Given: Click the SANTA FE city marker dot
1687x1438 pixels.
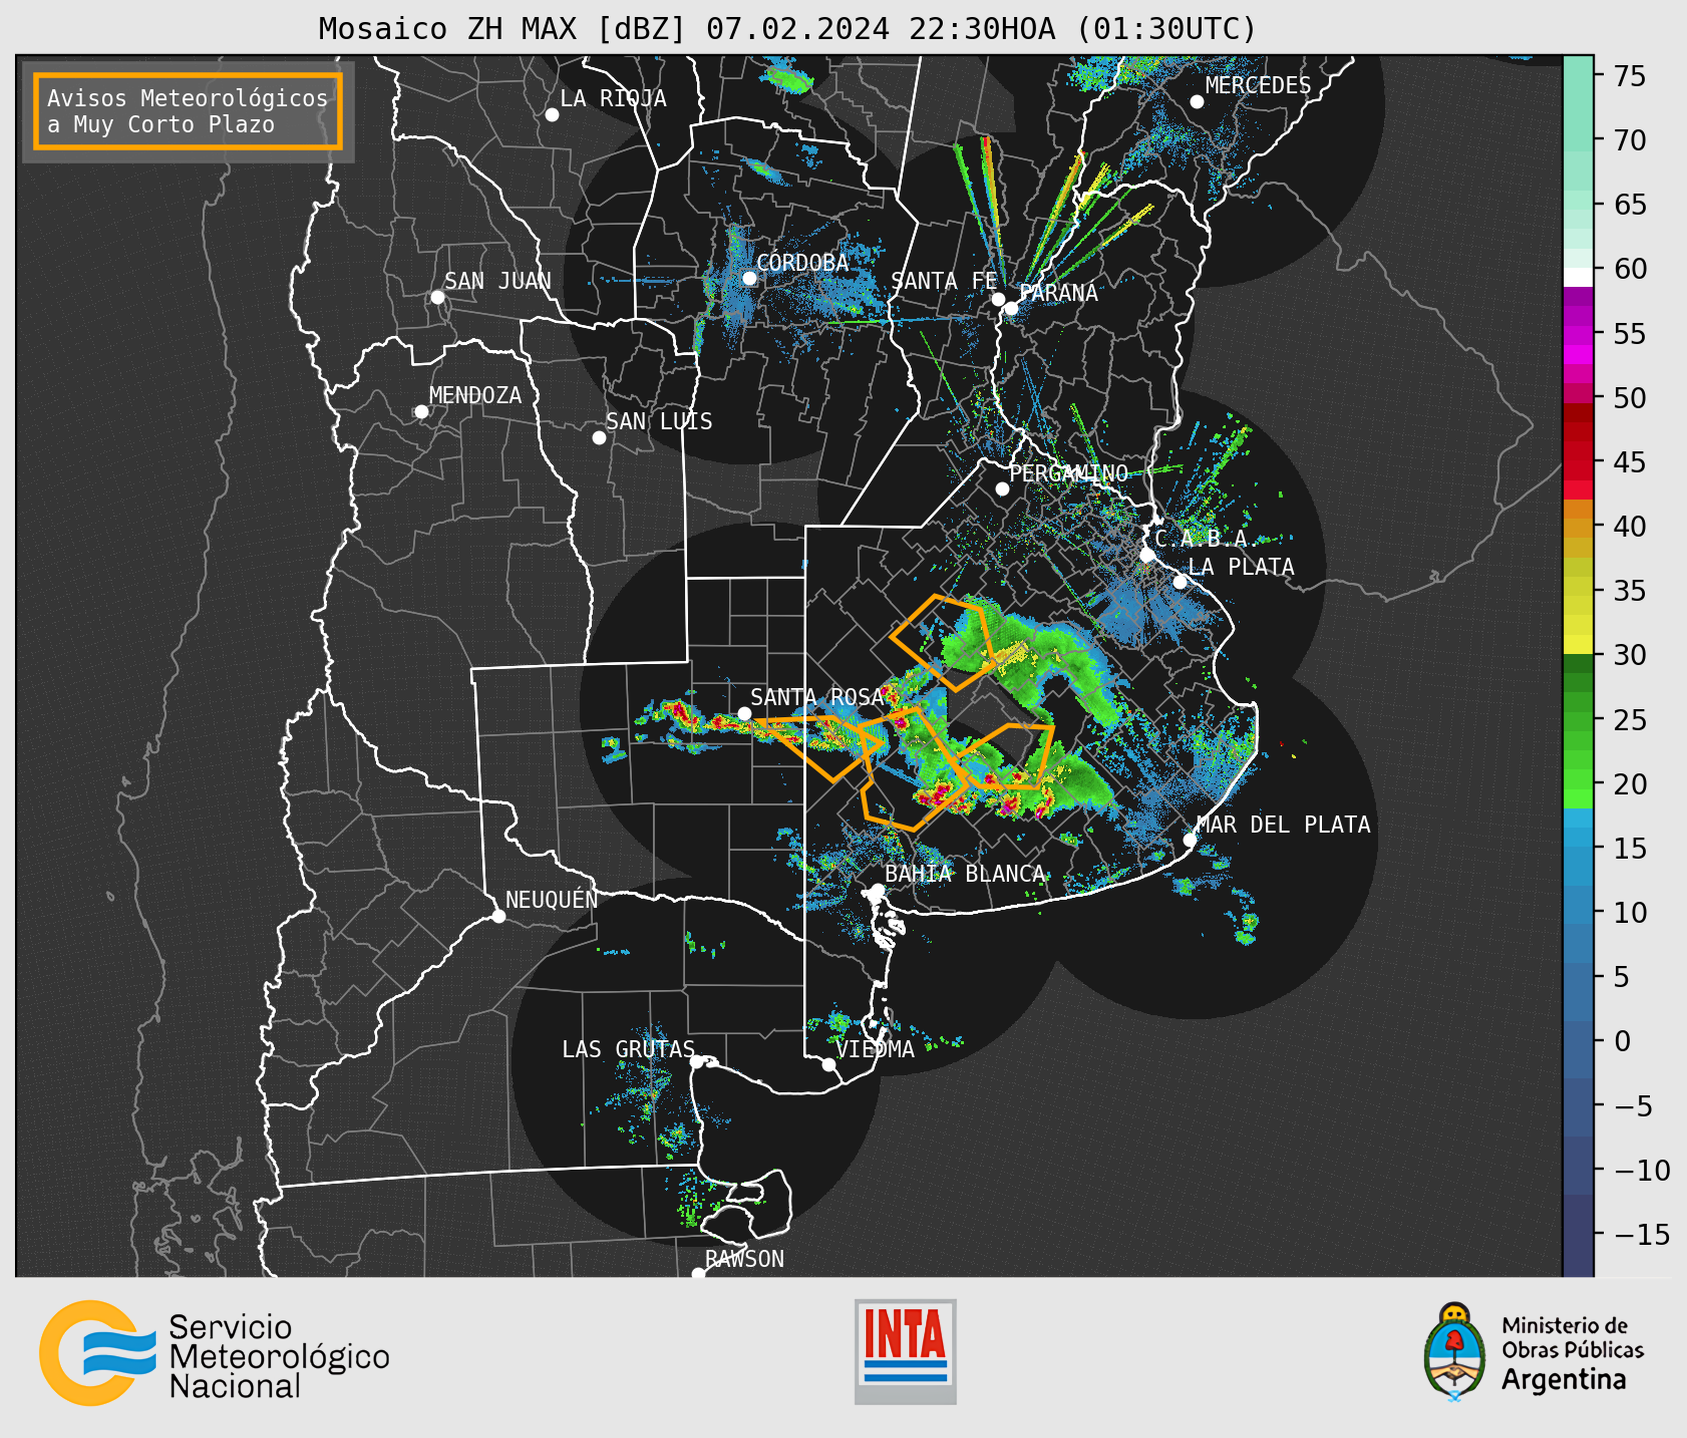Looking at the screenshot, I should 998,299.
